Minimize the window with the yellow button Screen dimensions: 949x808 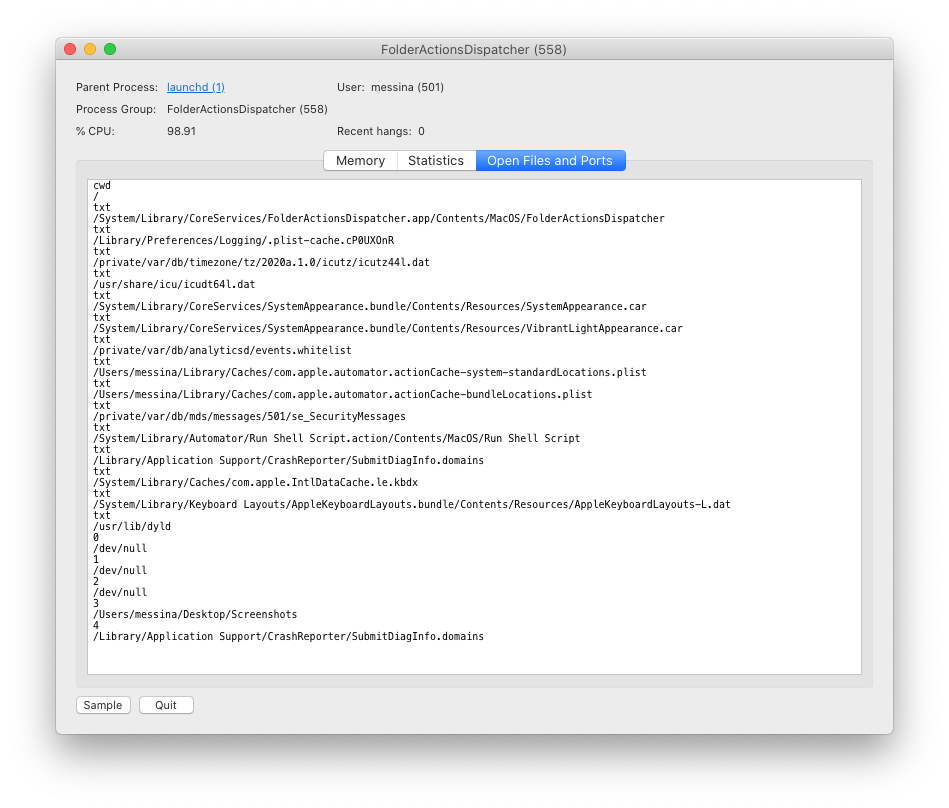tap(90, 49)
